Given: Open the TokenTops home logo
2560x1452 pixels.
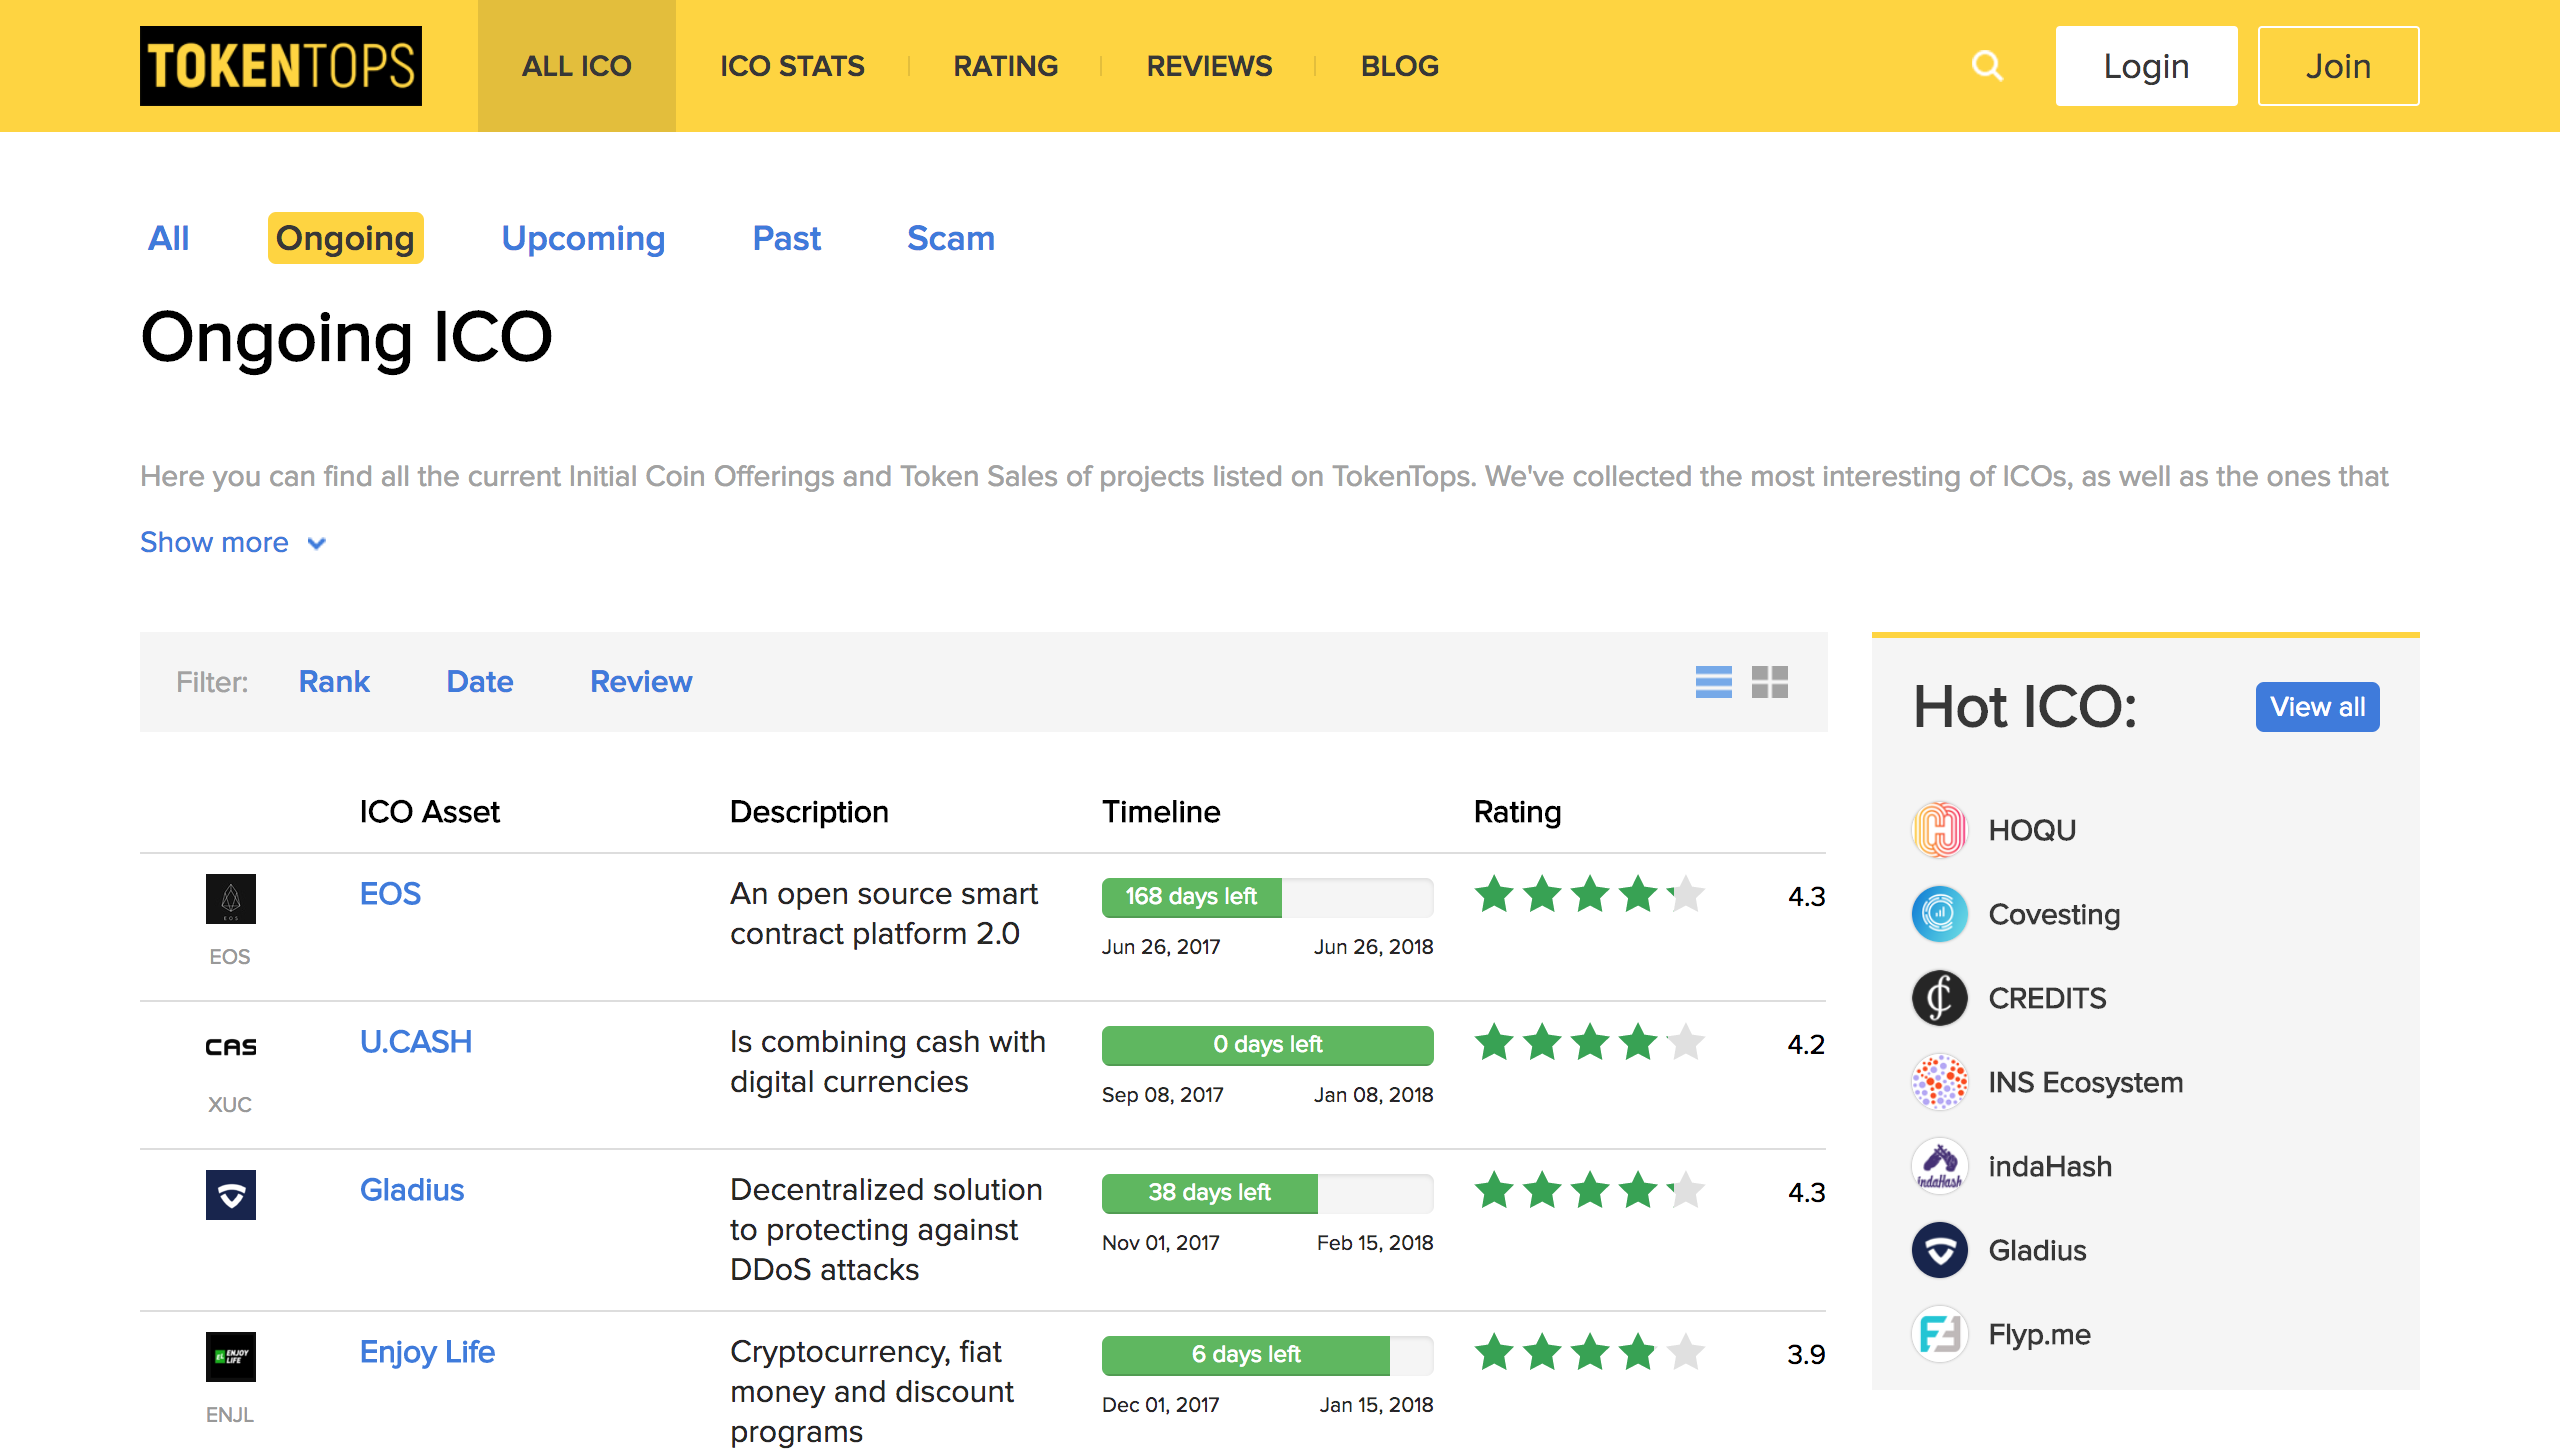Looking at the screenshot, I should (281, 66).
